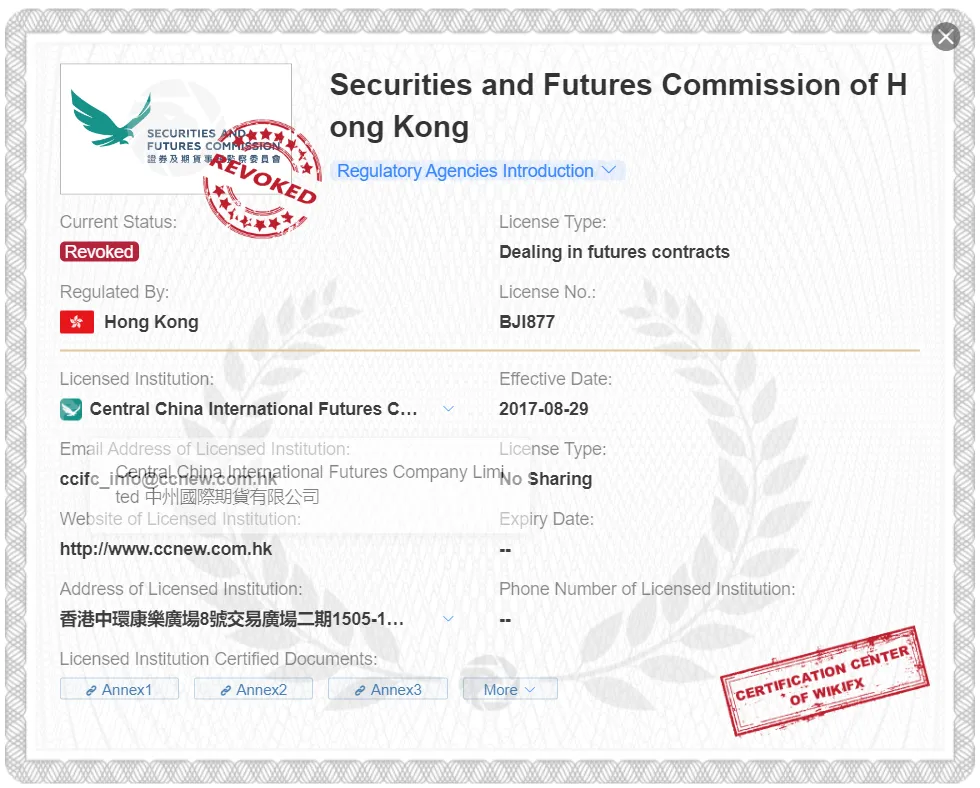Close the certificate popup with X icon
The width and height of the screenshot is (980, 788).
click(946, 37)
